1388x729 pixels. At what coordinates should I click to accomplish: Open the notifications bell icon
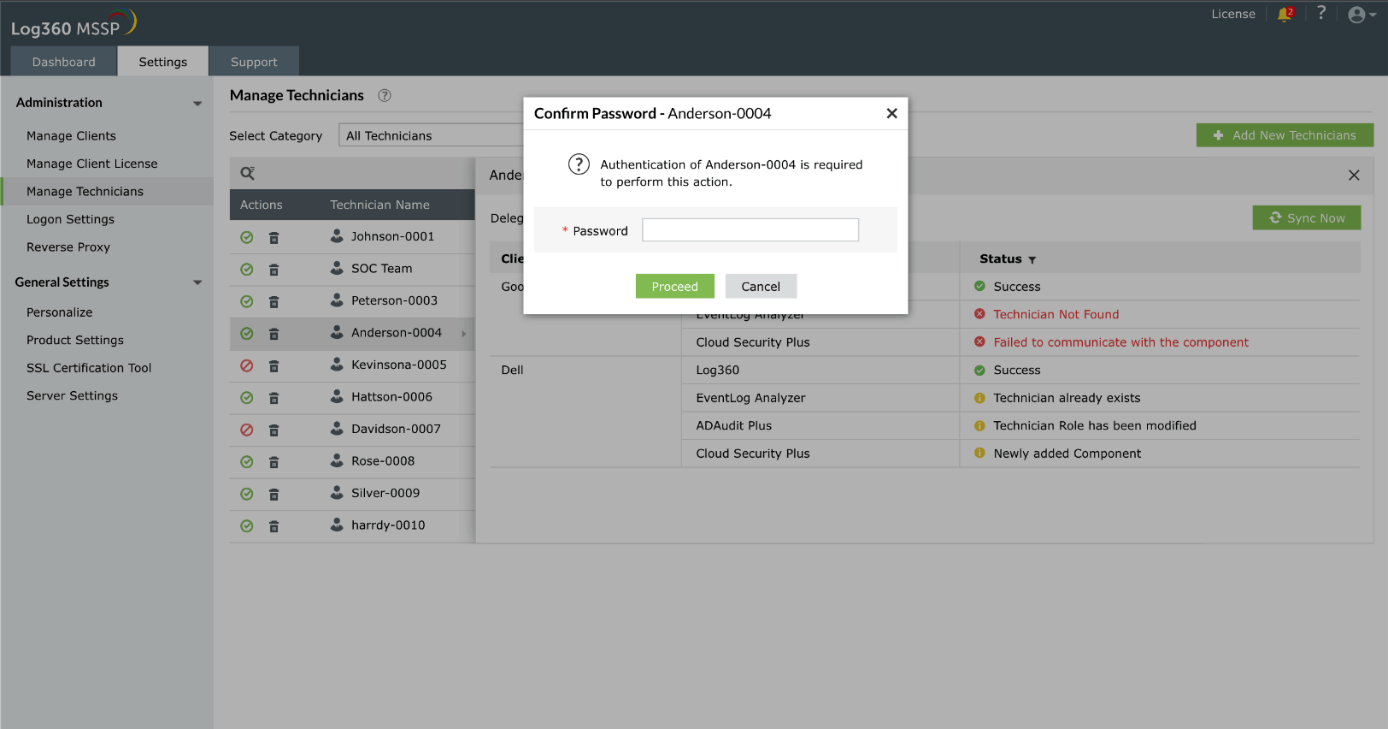point(1285,14)
